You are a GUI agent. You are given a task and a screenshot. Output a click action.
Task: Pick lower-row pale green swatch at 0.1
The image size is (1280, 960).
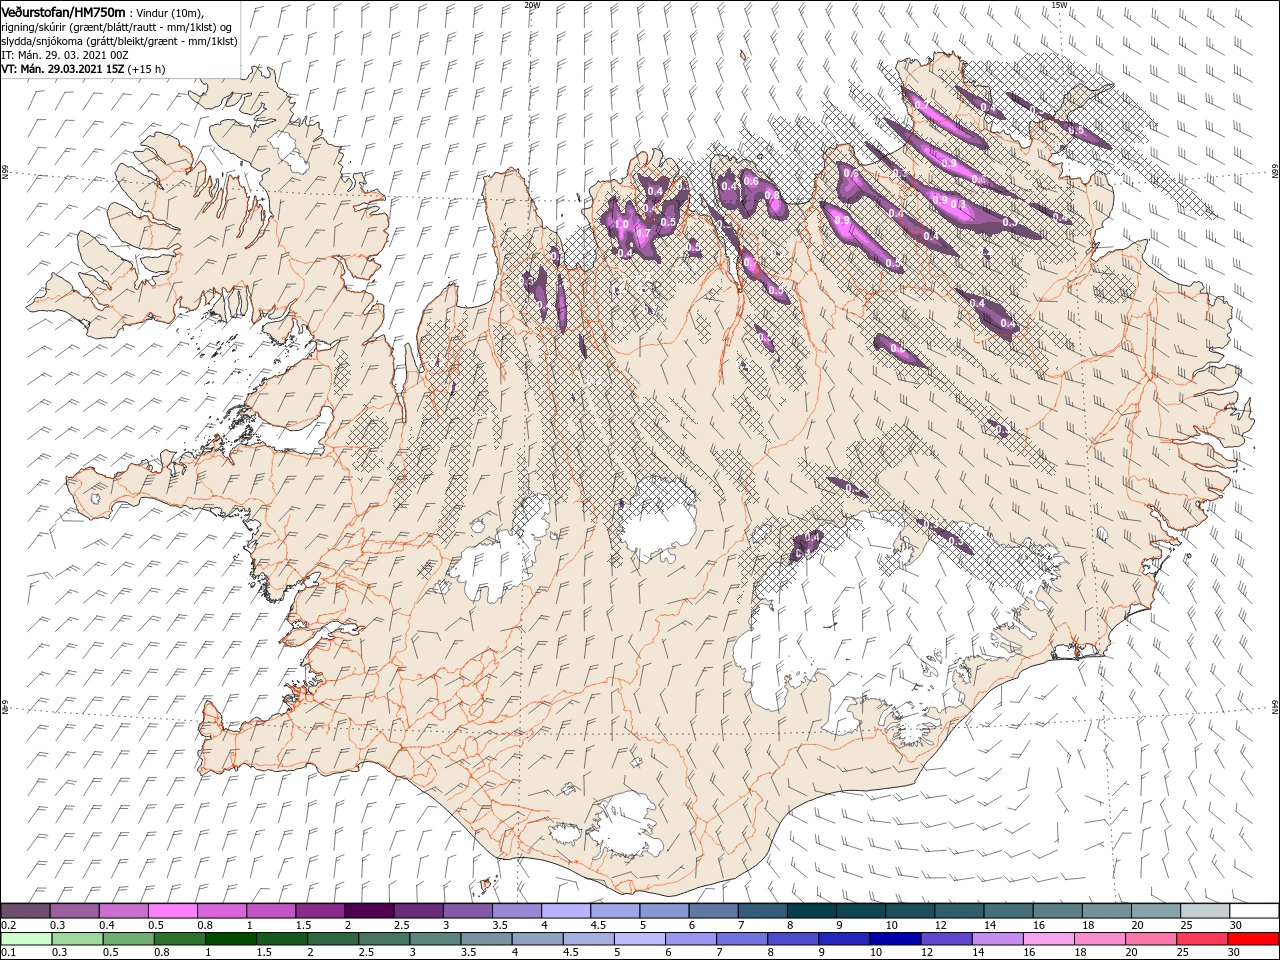tap(25, 939)
